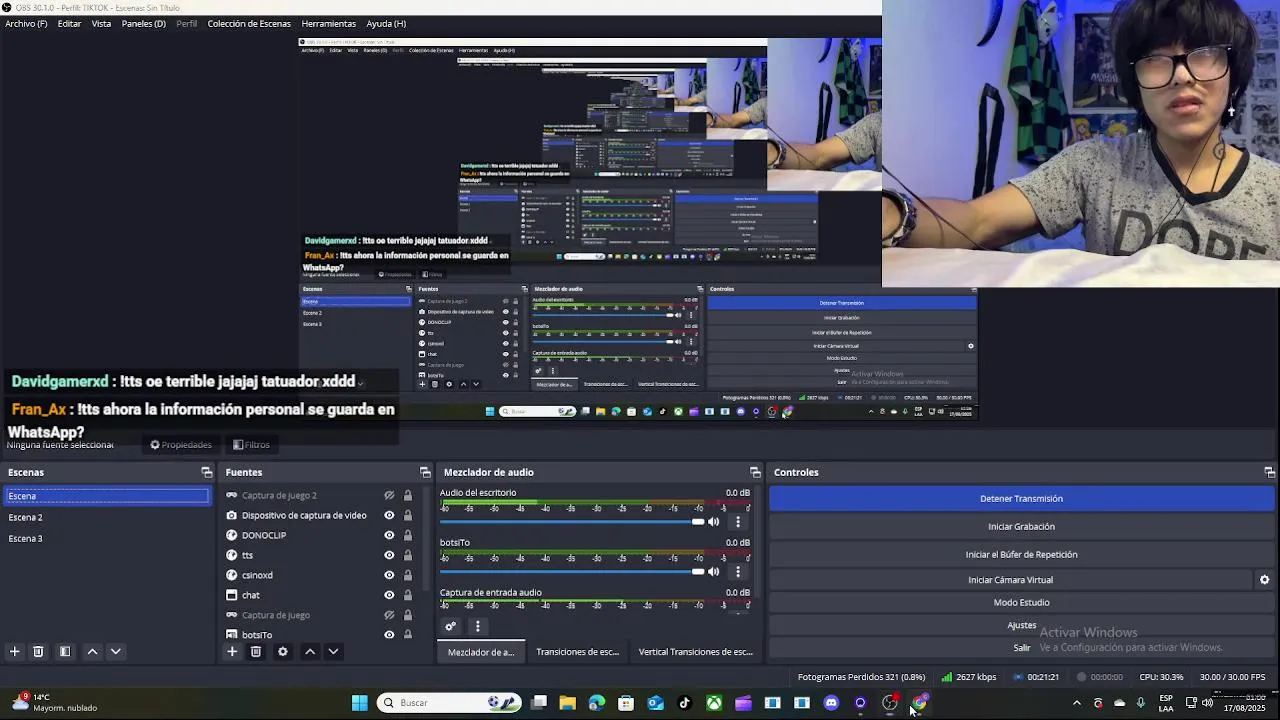Show hidden system tray icons chevron
This screenshot has width=1280, height=720.
[1076, 703]
